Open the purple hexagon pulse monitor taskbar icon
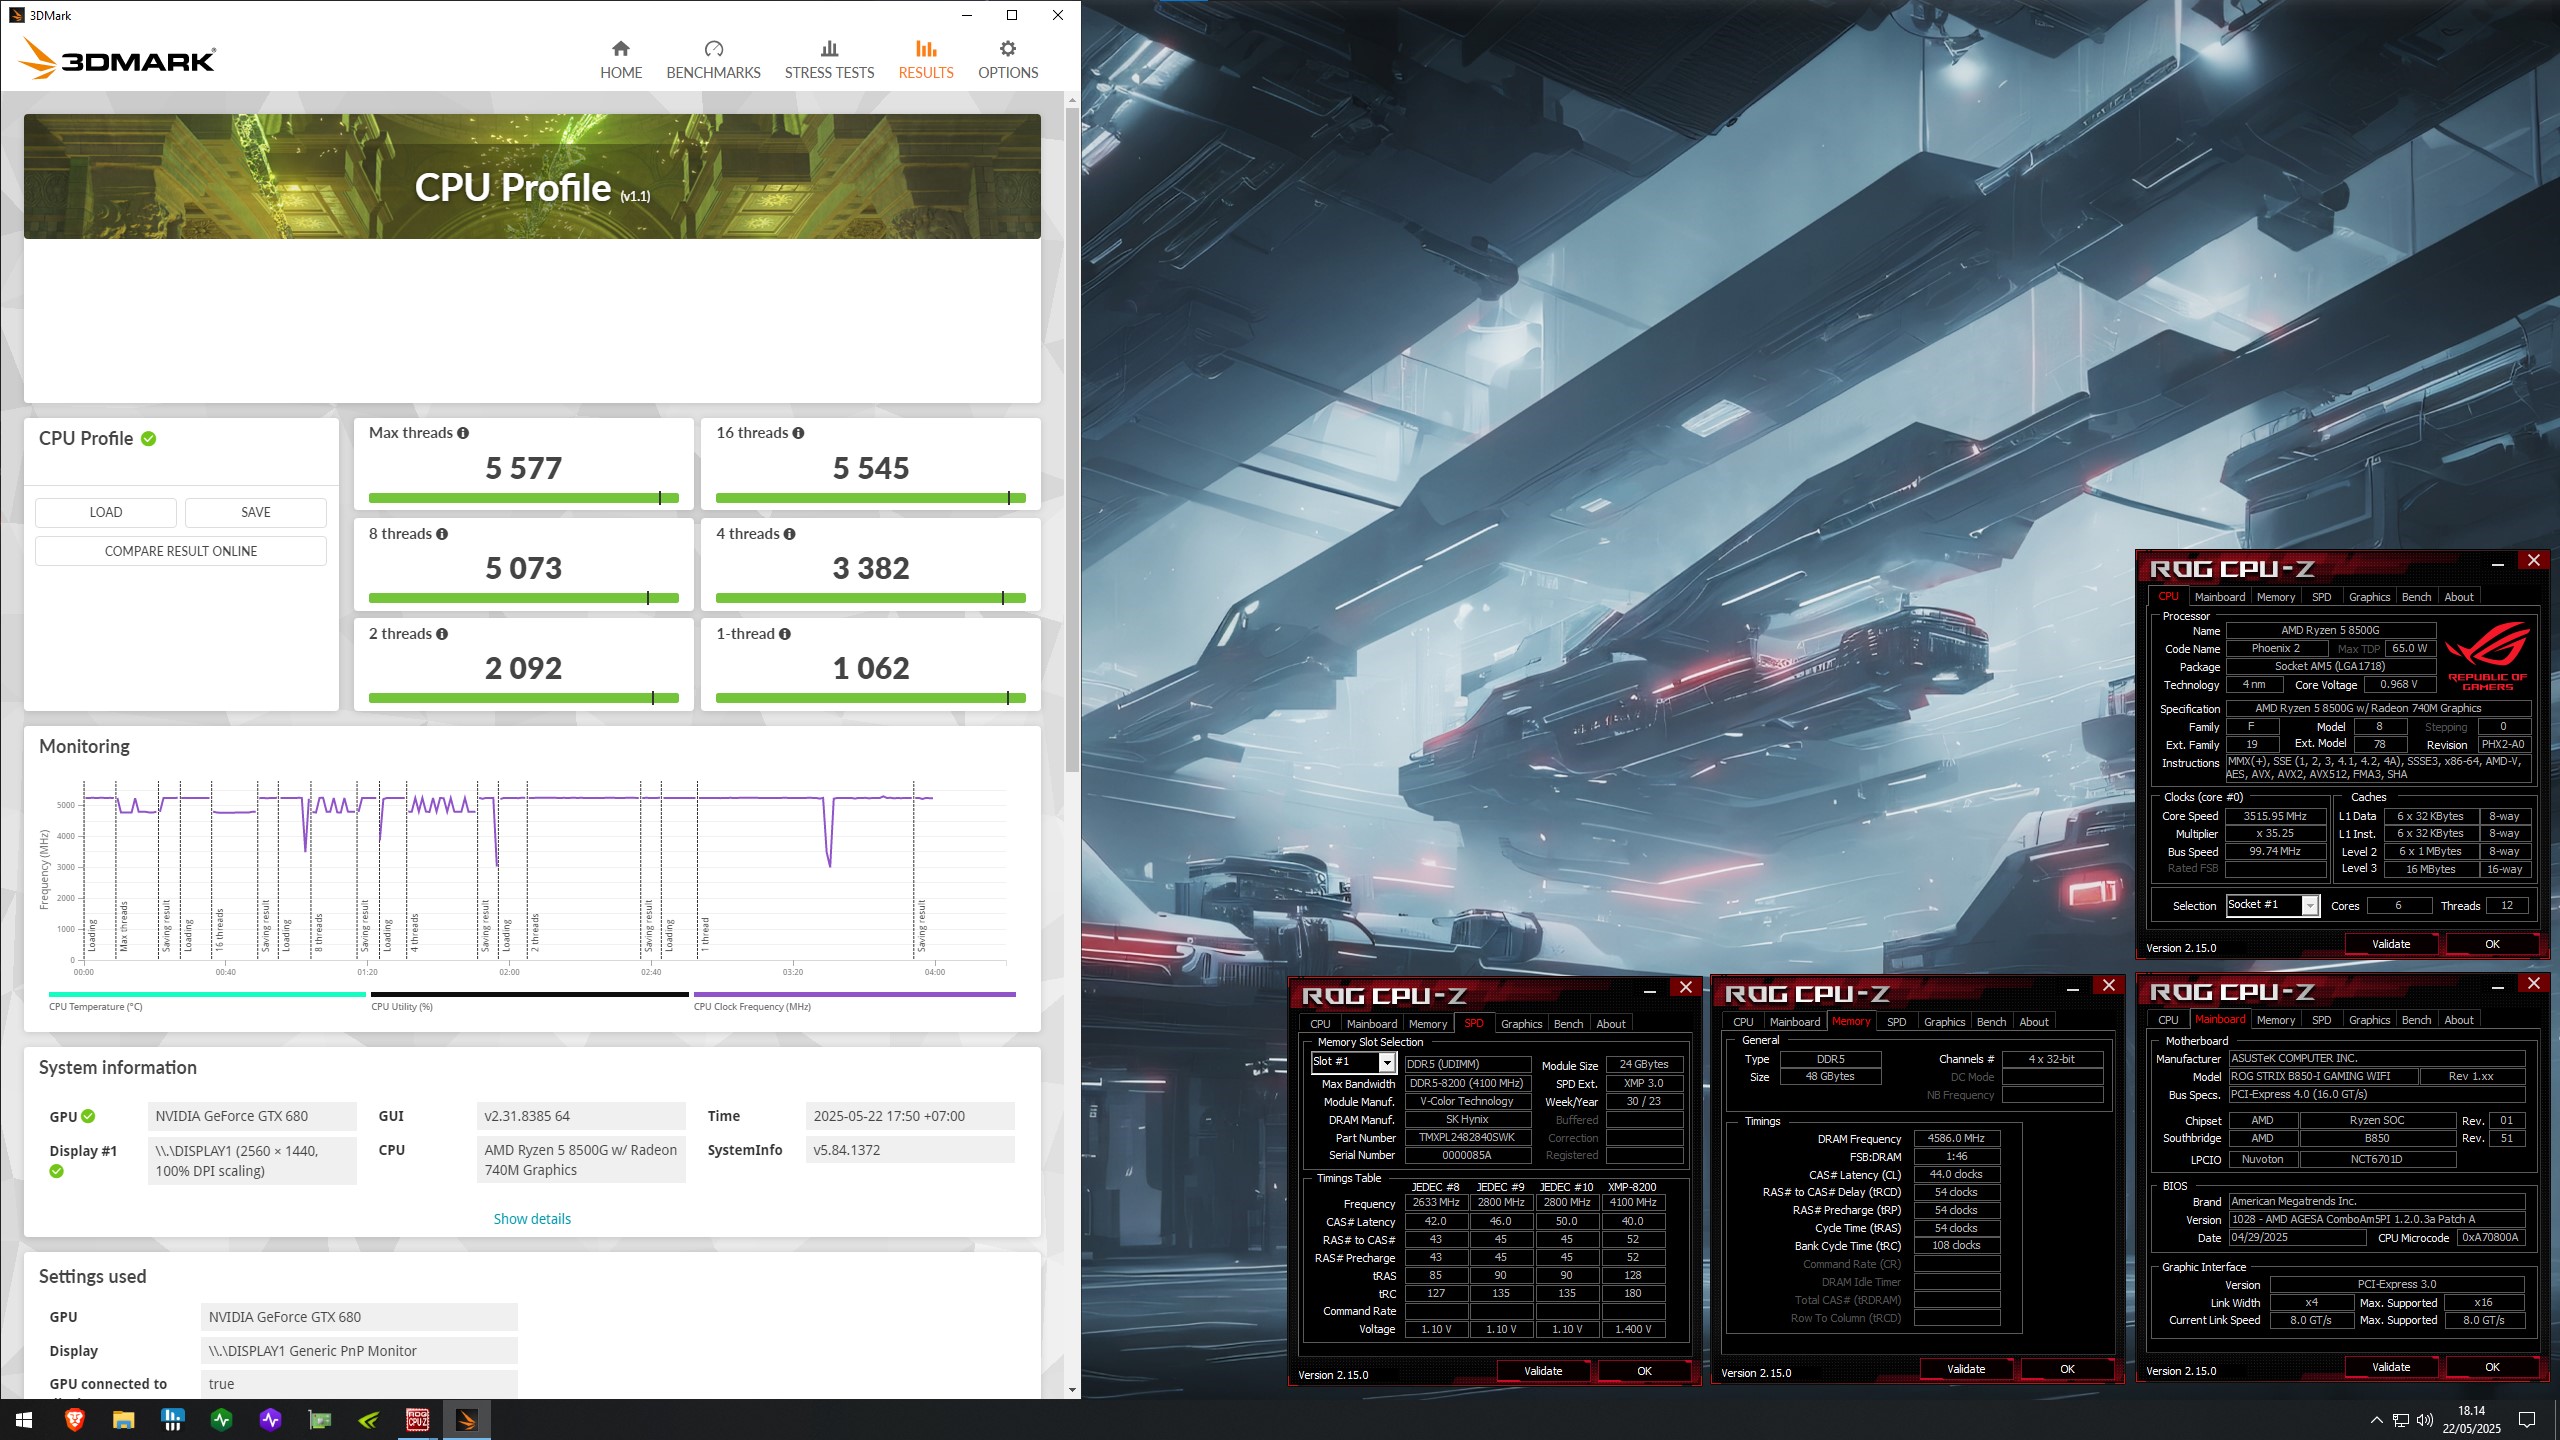This screenshot has width=2560, height=1440. point(270,1419)
